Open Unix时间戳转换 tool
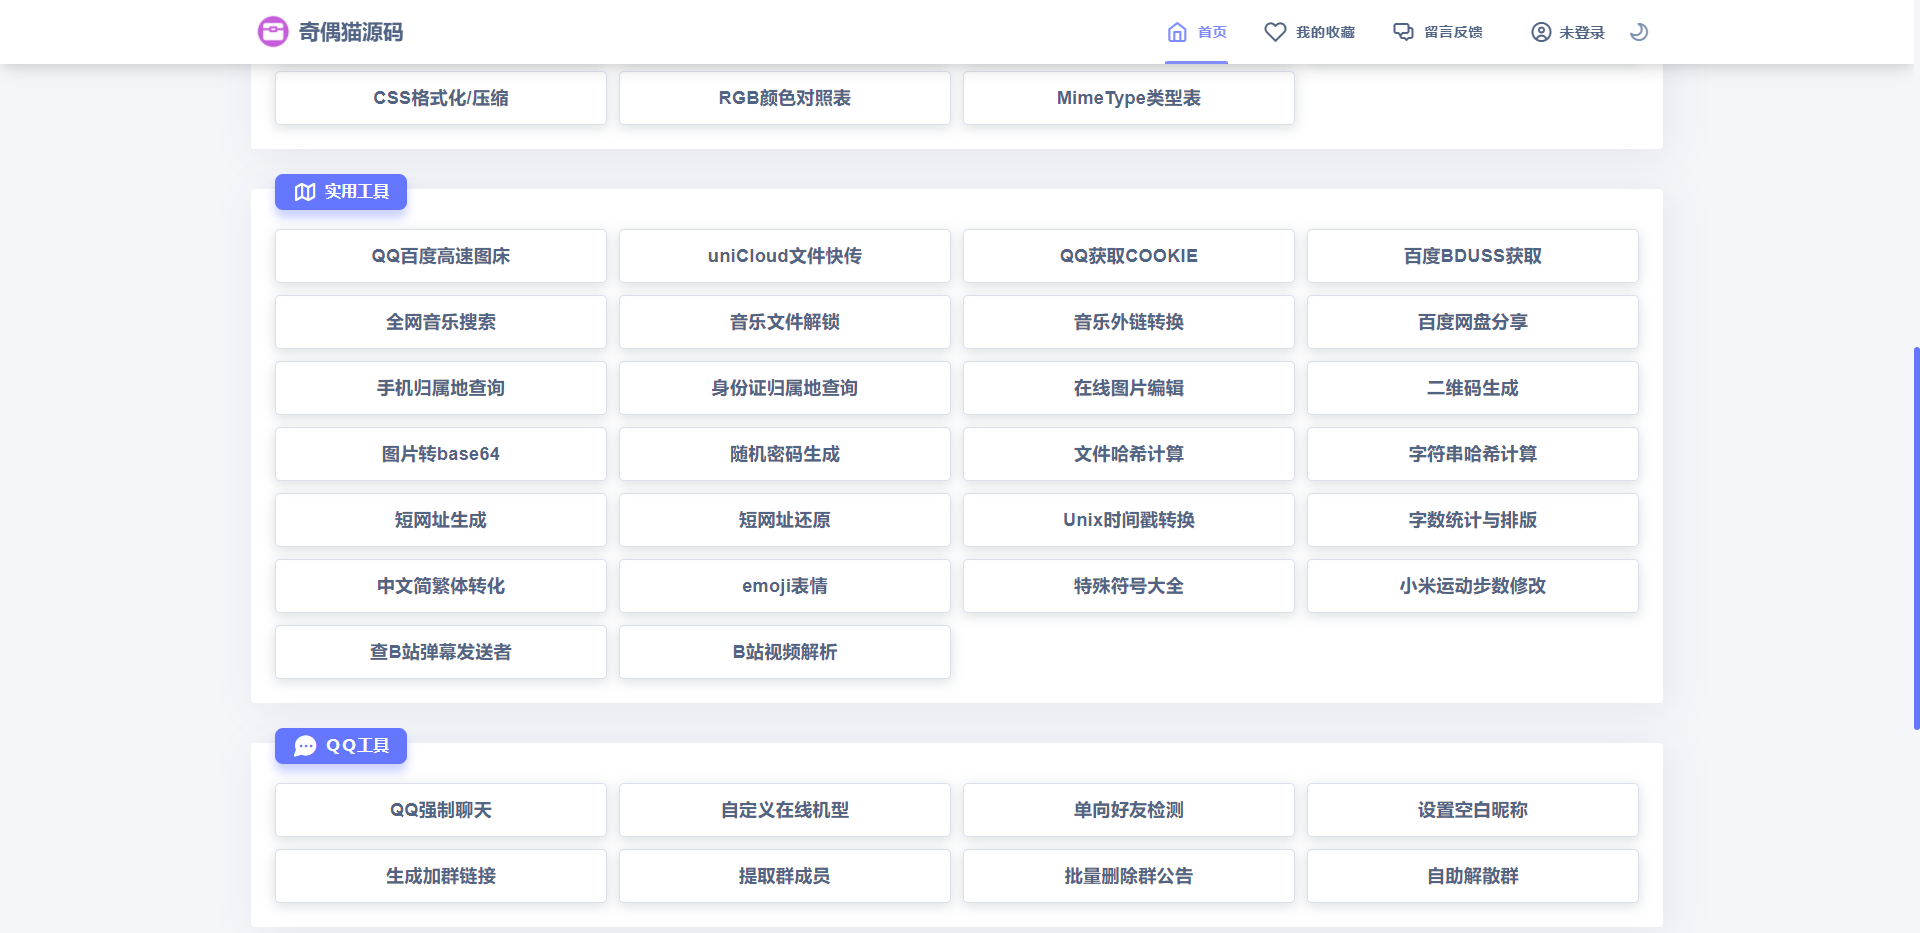This screenshot has width=1920, height=933. [1129, 520]
